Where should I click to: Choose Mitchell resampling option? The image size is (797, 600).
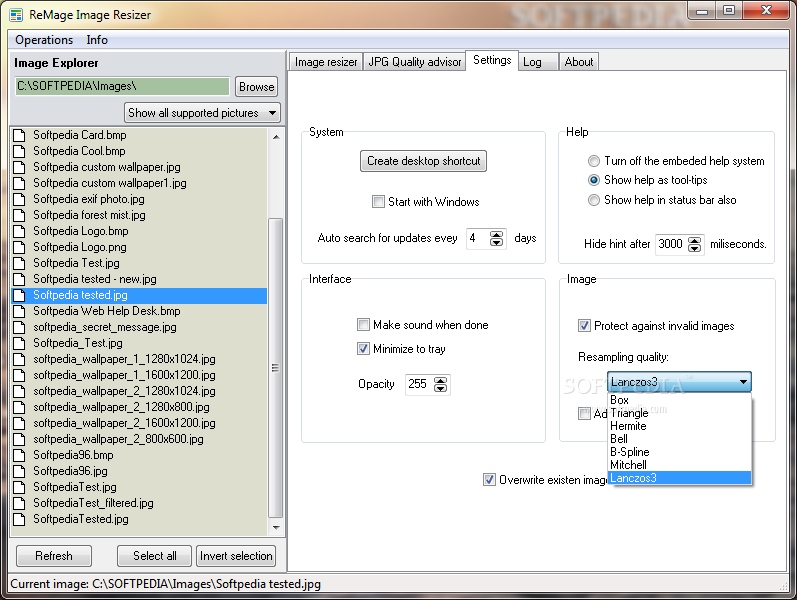pos(680,465)
